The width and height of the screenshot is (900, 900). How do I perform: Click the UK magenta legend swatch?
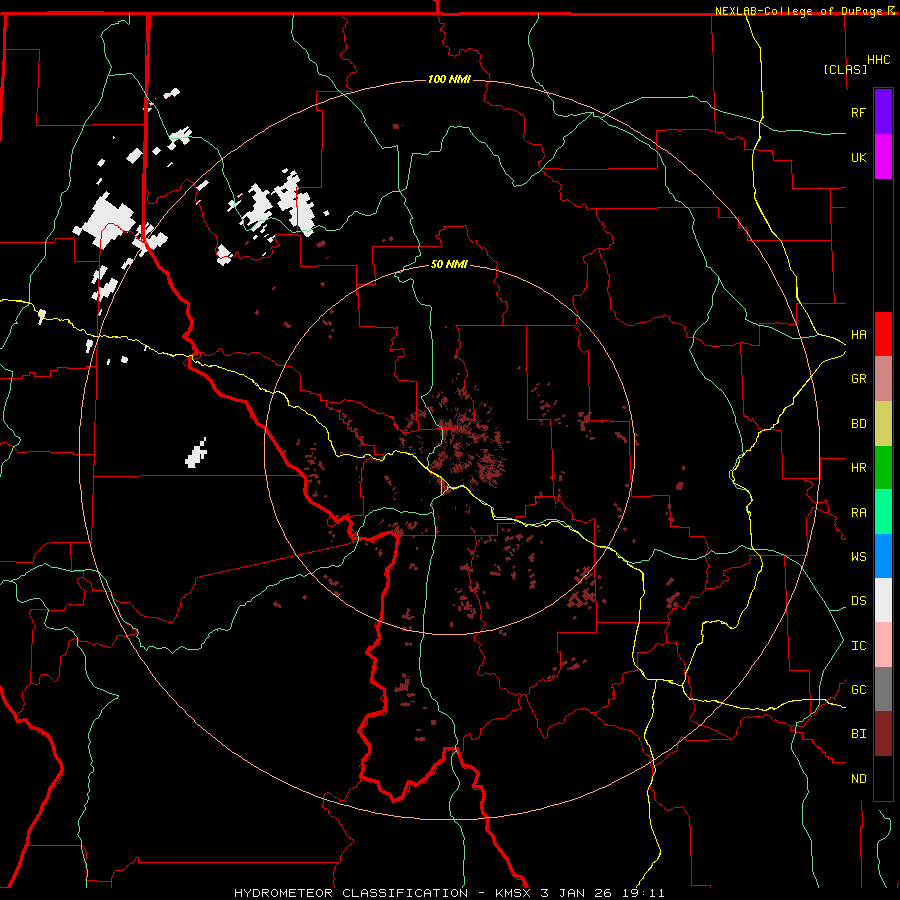coord(883,157)
